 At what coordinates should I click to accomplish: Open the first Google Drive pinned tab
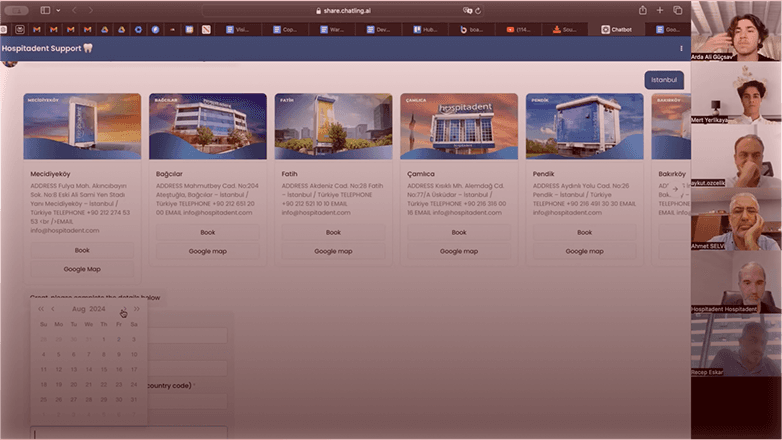pos(105,29)
